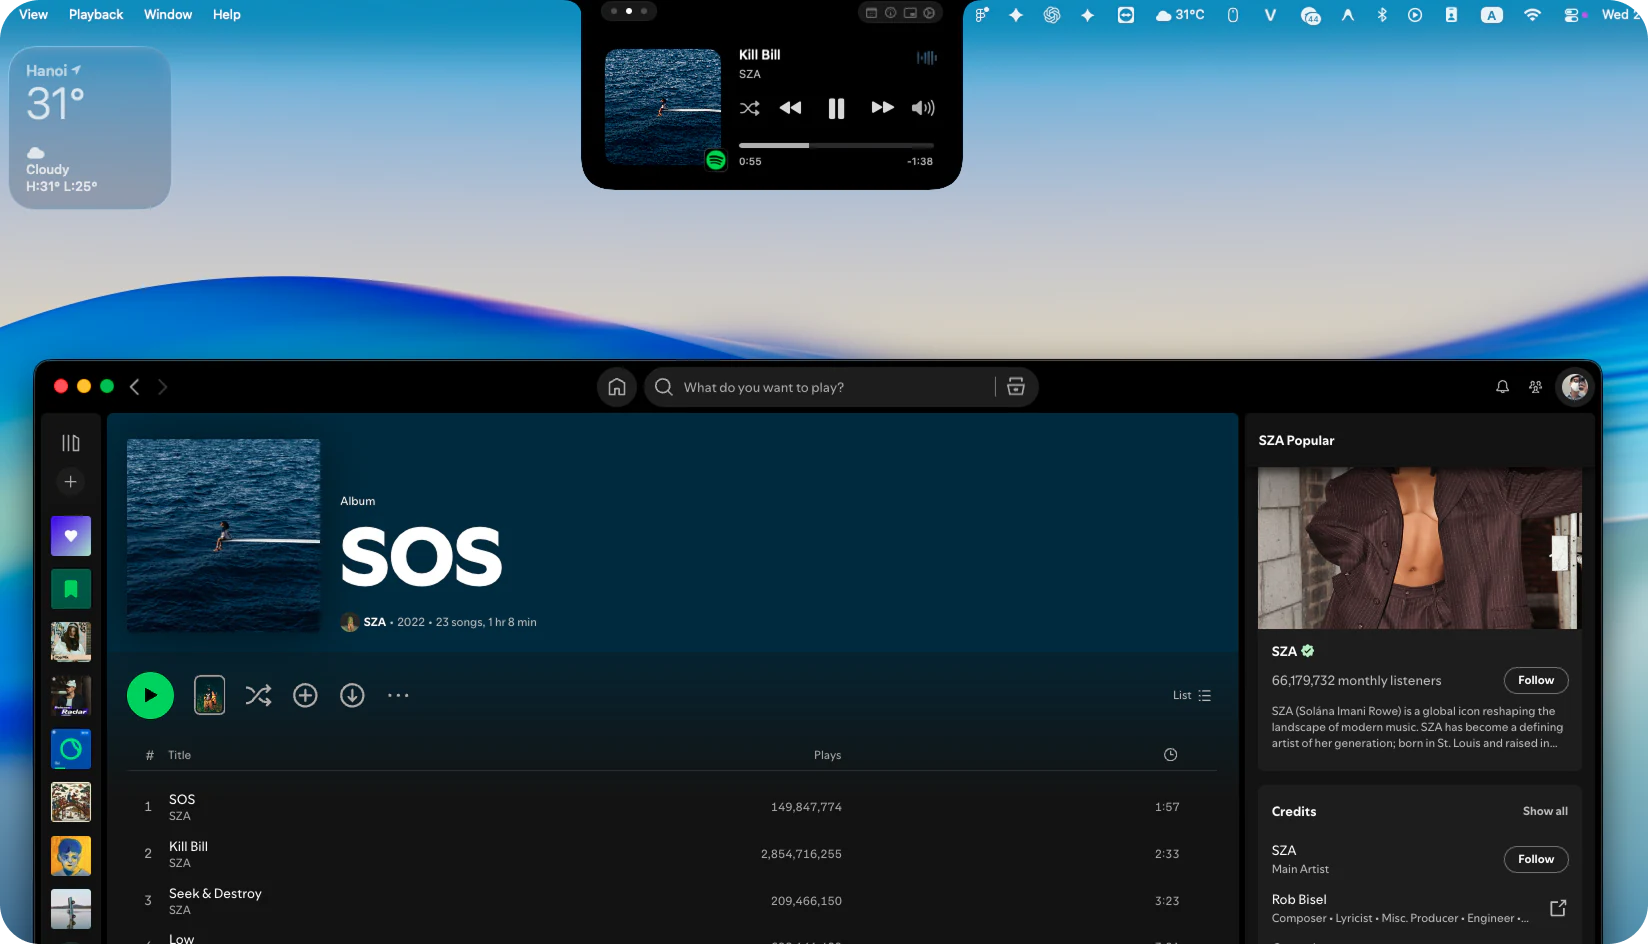The image size is (1648, 944).
Task: Download the SOS album
Action: coord(352,695)
